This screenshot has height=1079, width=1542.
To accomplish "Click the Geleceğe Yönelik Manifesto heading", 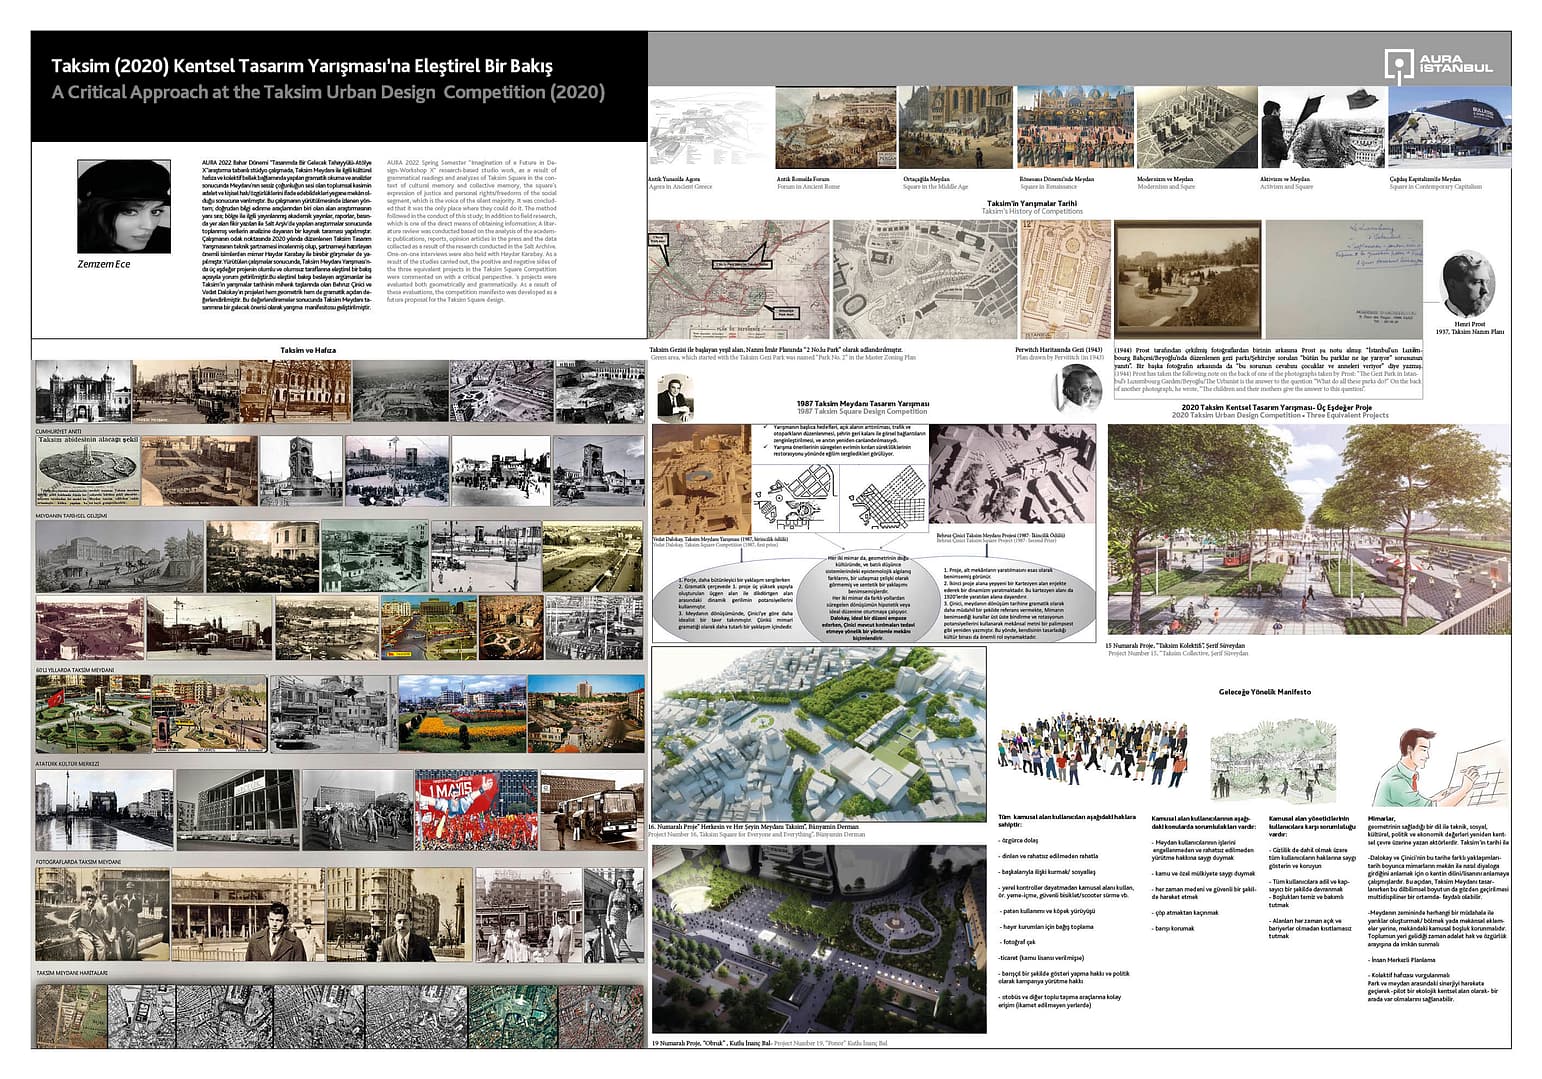I will coord(1264,692).
